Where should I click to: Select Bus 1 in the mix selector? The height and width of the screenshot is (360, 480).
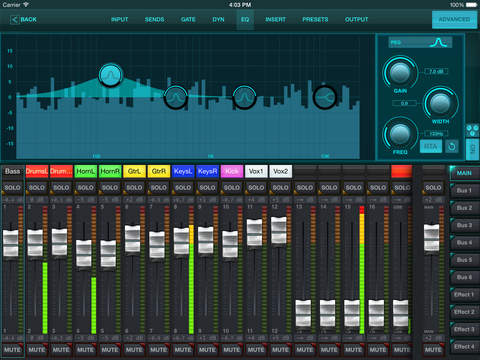[464, 190]
